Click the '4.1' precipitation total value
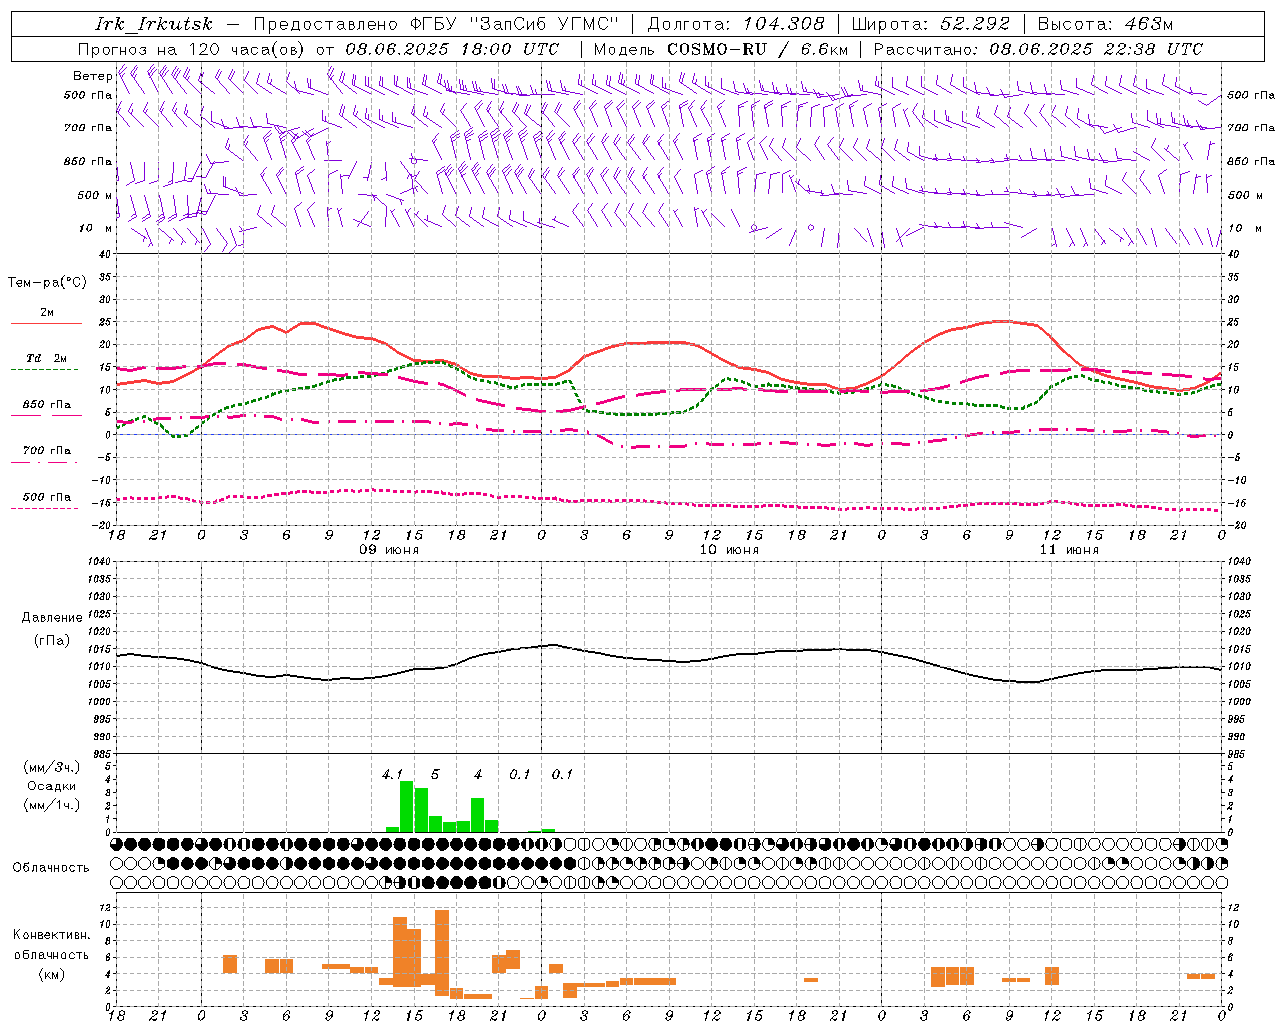This screenshot has height=1024, width=1280. (x=392, y=774)
